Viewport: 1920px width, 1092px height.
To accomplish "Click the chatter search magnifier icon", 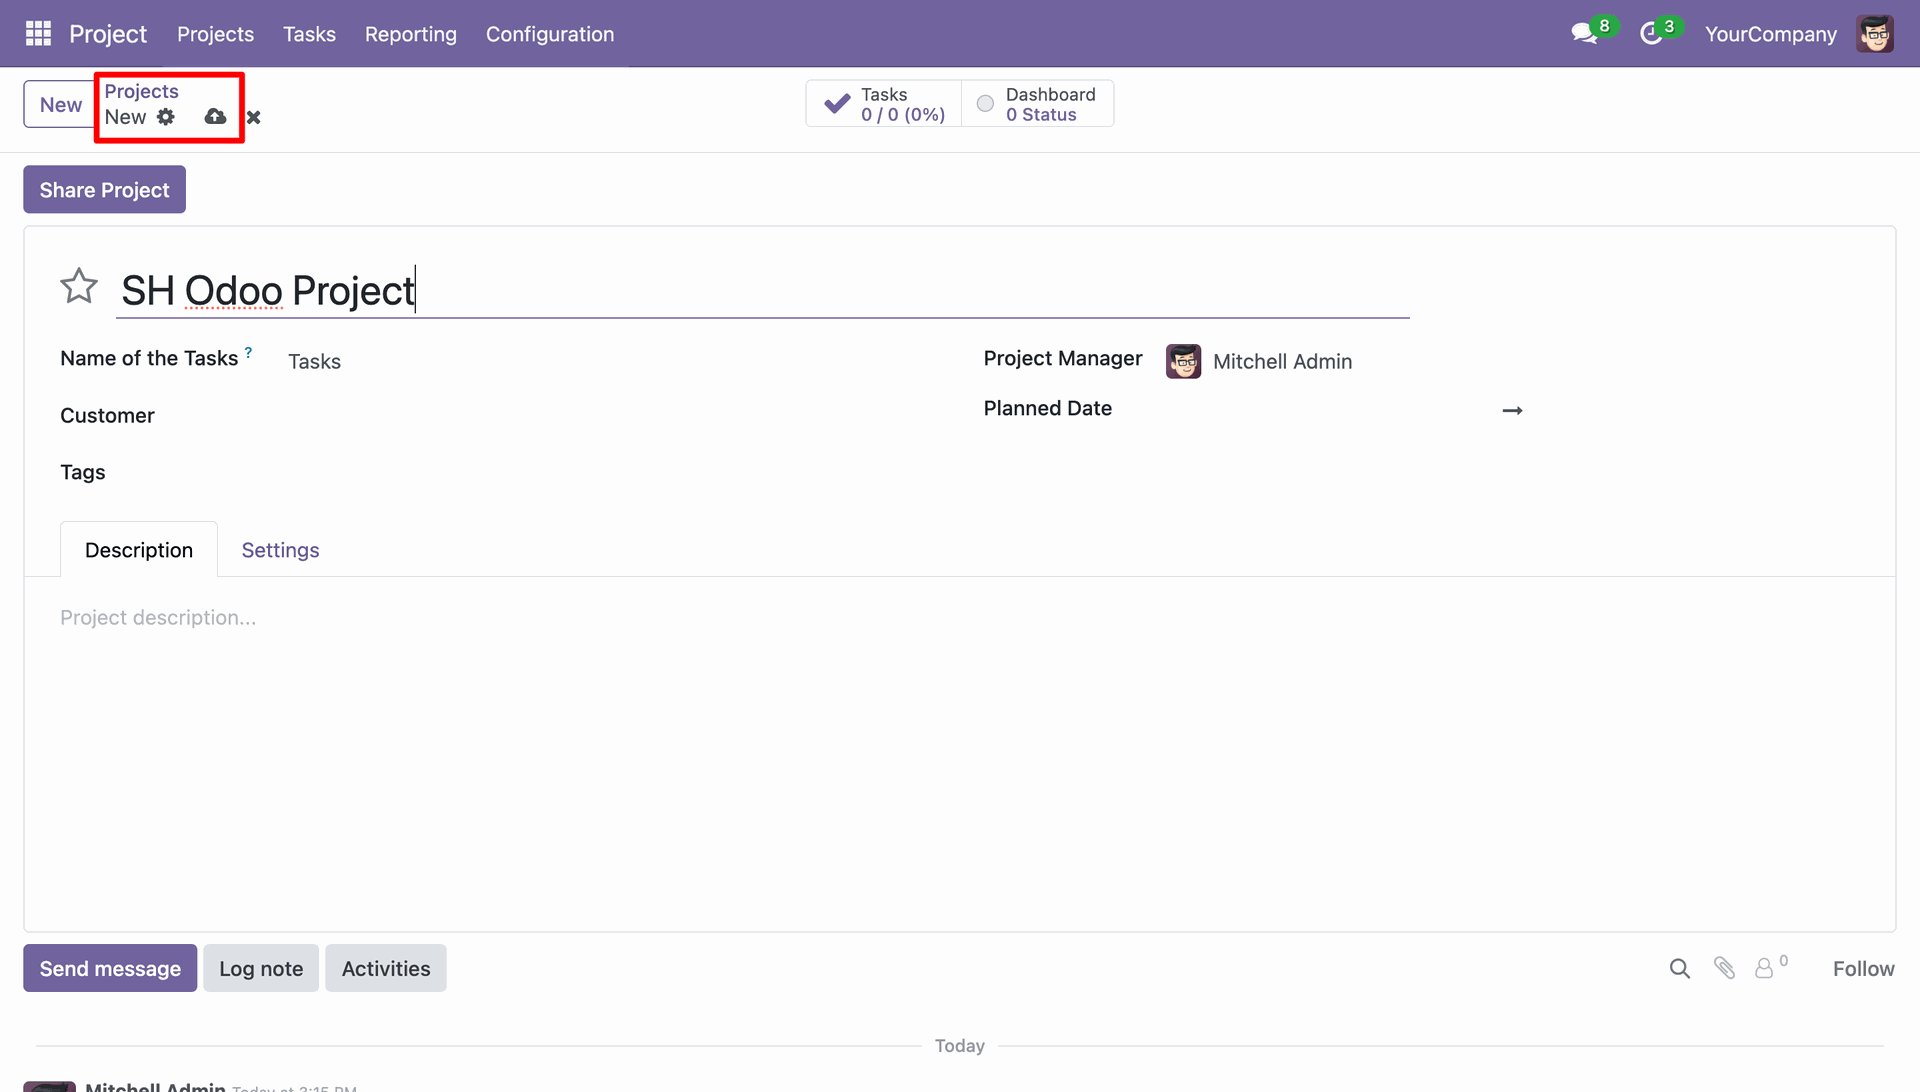I will [x=1680, y=968].
